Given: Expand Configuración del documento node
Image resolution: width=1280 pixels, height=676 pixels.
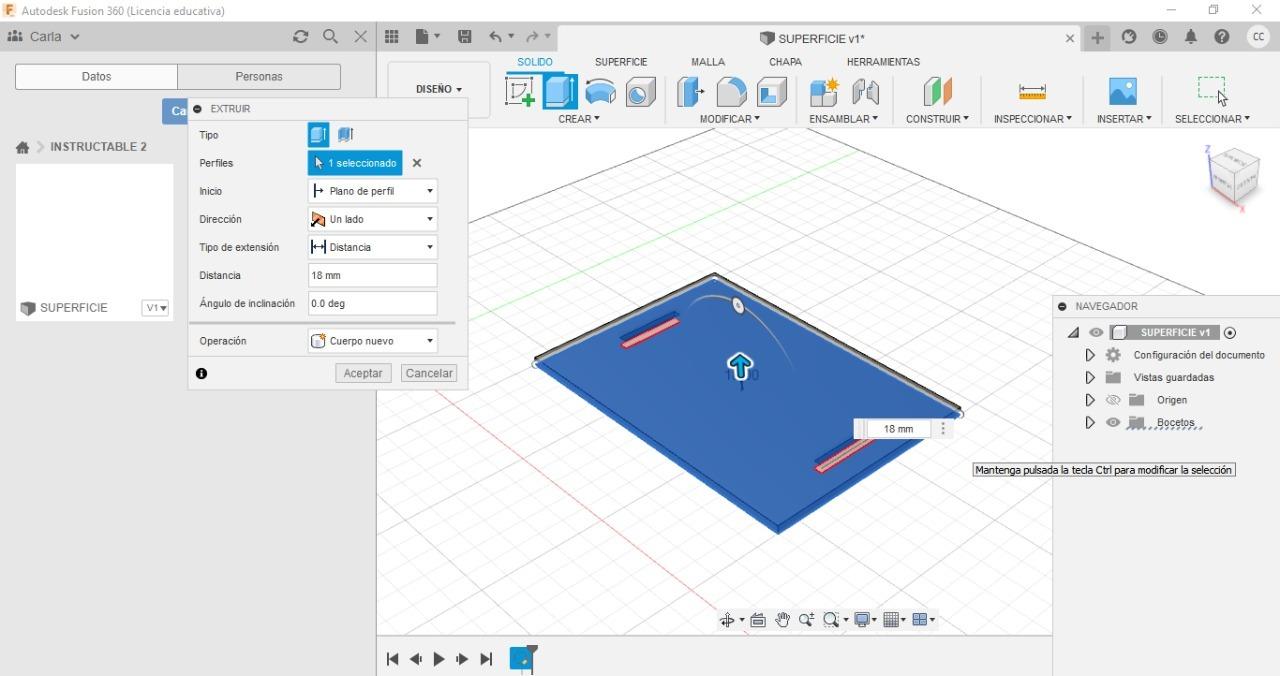Looking at the screenshot, I should pos(1090,355).
